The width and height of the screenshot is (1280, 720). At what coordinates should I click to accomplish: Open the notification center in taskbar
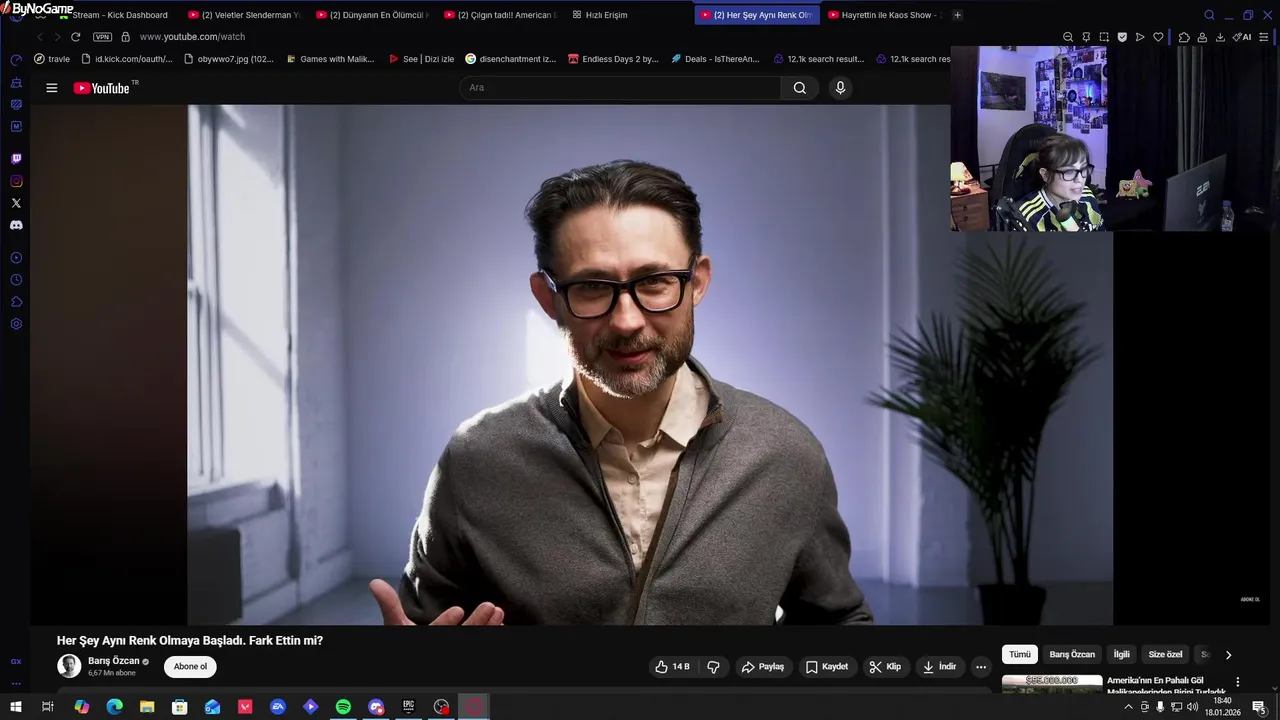[x=1259, y=707]
